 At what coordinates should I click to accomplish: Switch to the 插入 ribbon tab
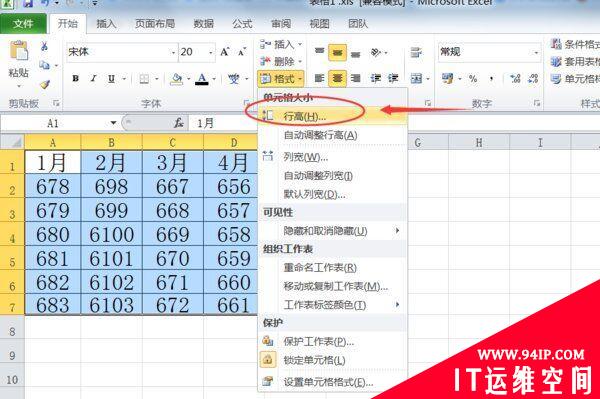[106, 24]
